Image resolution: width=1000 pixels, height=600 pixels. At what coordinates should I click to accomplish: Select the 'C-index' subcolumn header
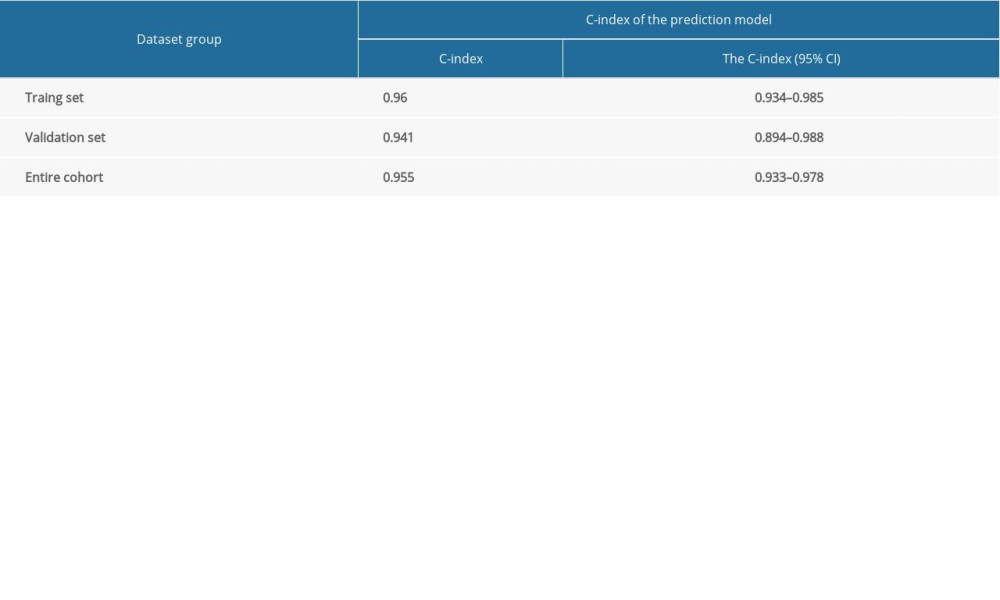(x=460, y=58)
